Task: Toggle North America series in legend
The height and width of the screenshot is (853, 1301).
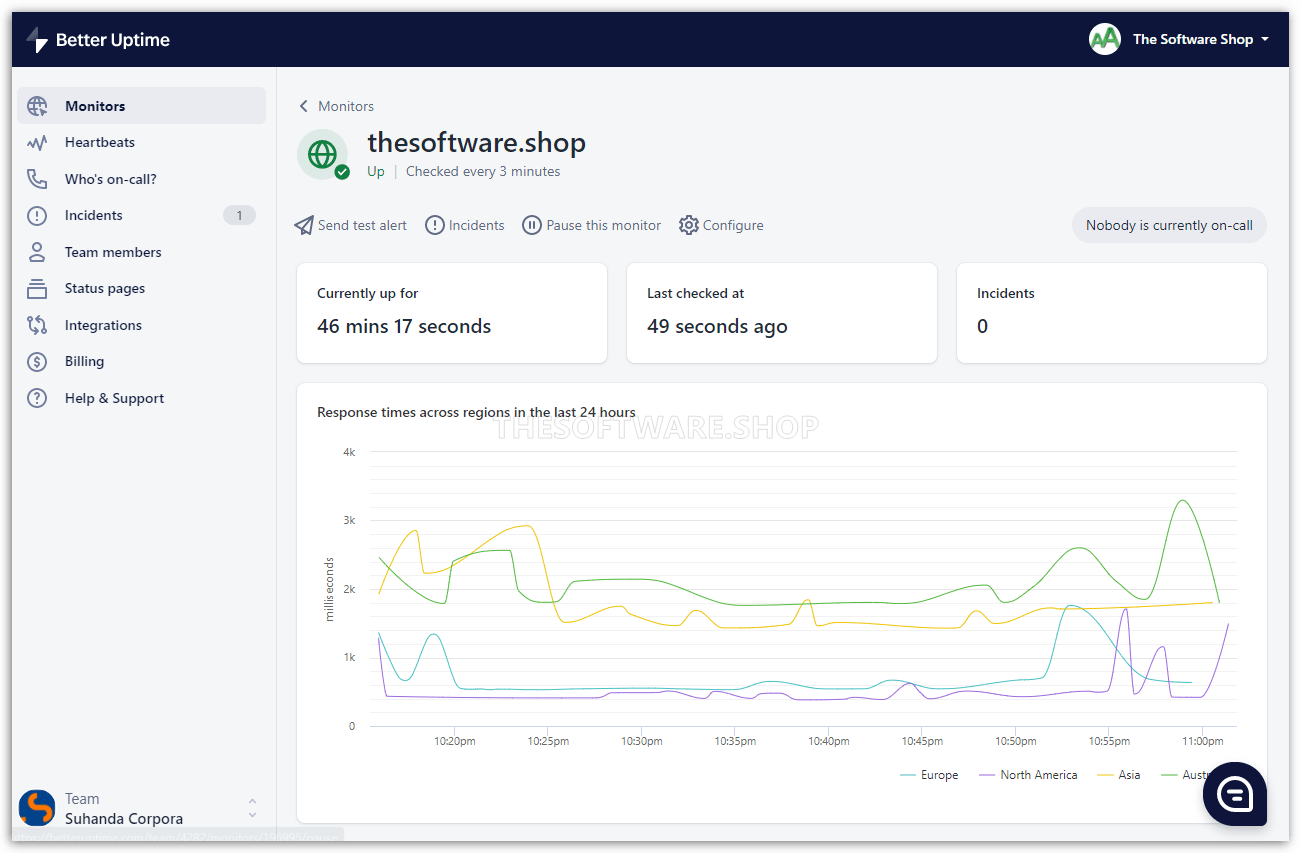Action: (1028, 775)
